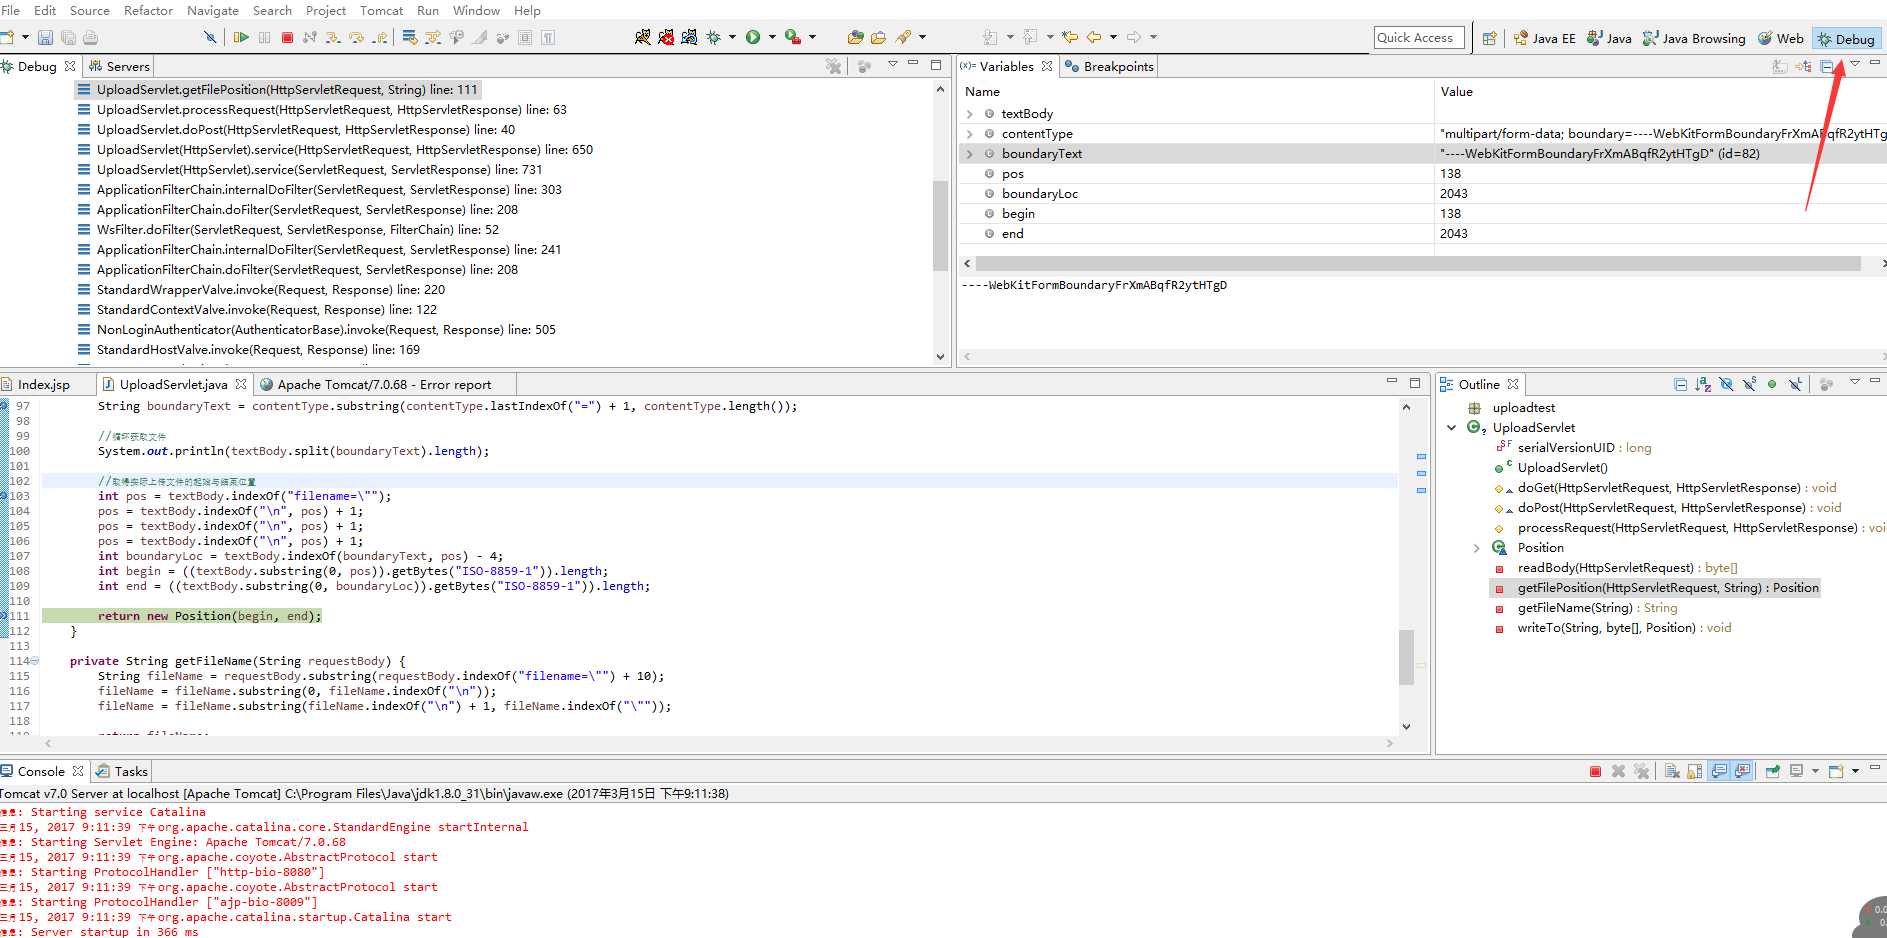Screen dimensions: 1887x938
Task: Click Remove Launch X icon in Console
Action: pos(1618,771)
